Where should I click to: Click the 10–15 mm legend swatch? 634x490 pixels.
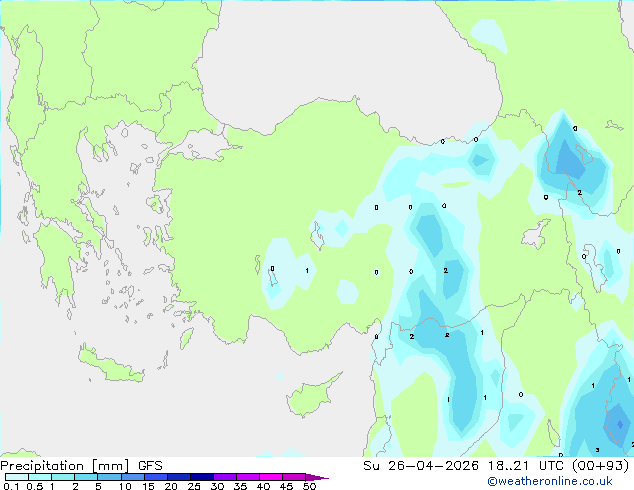click(x=132, y=477)
